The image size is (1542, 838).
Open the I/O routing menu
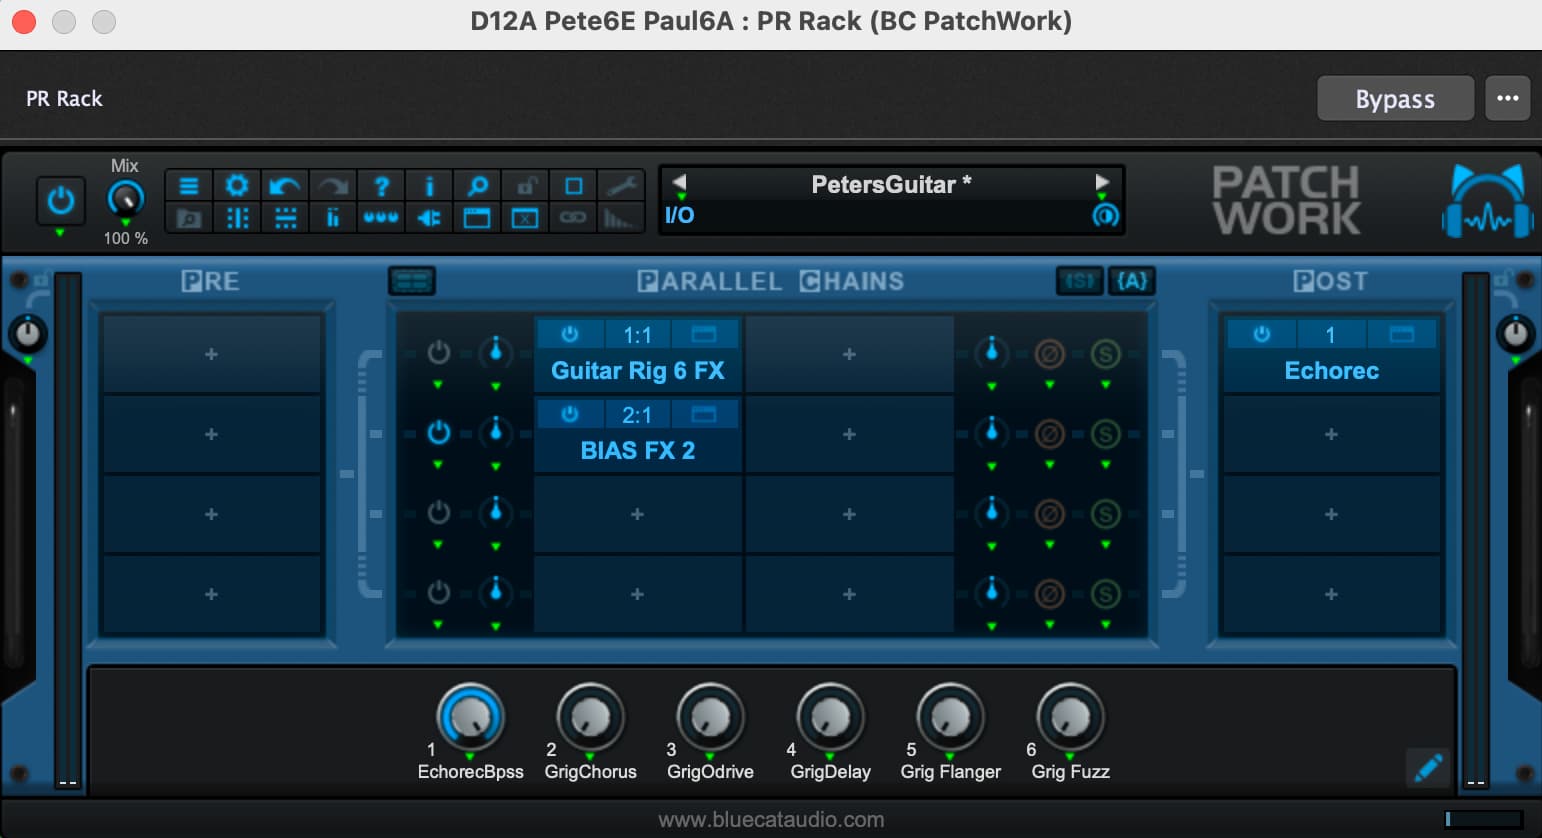679,215
